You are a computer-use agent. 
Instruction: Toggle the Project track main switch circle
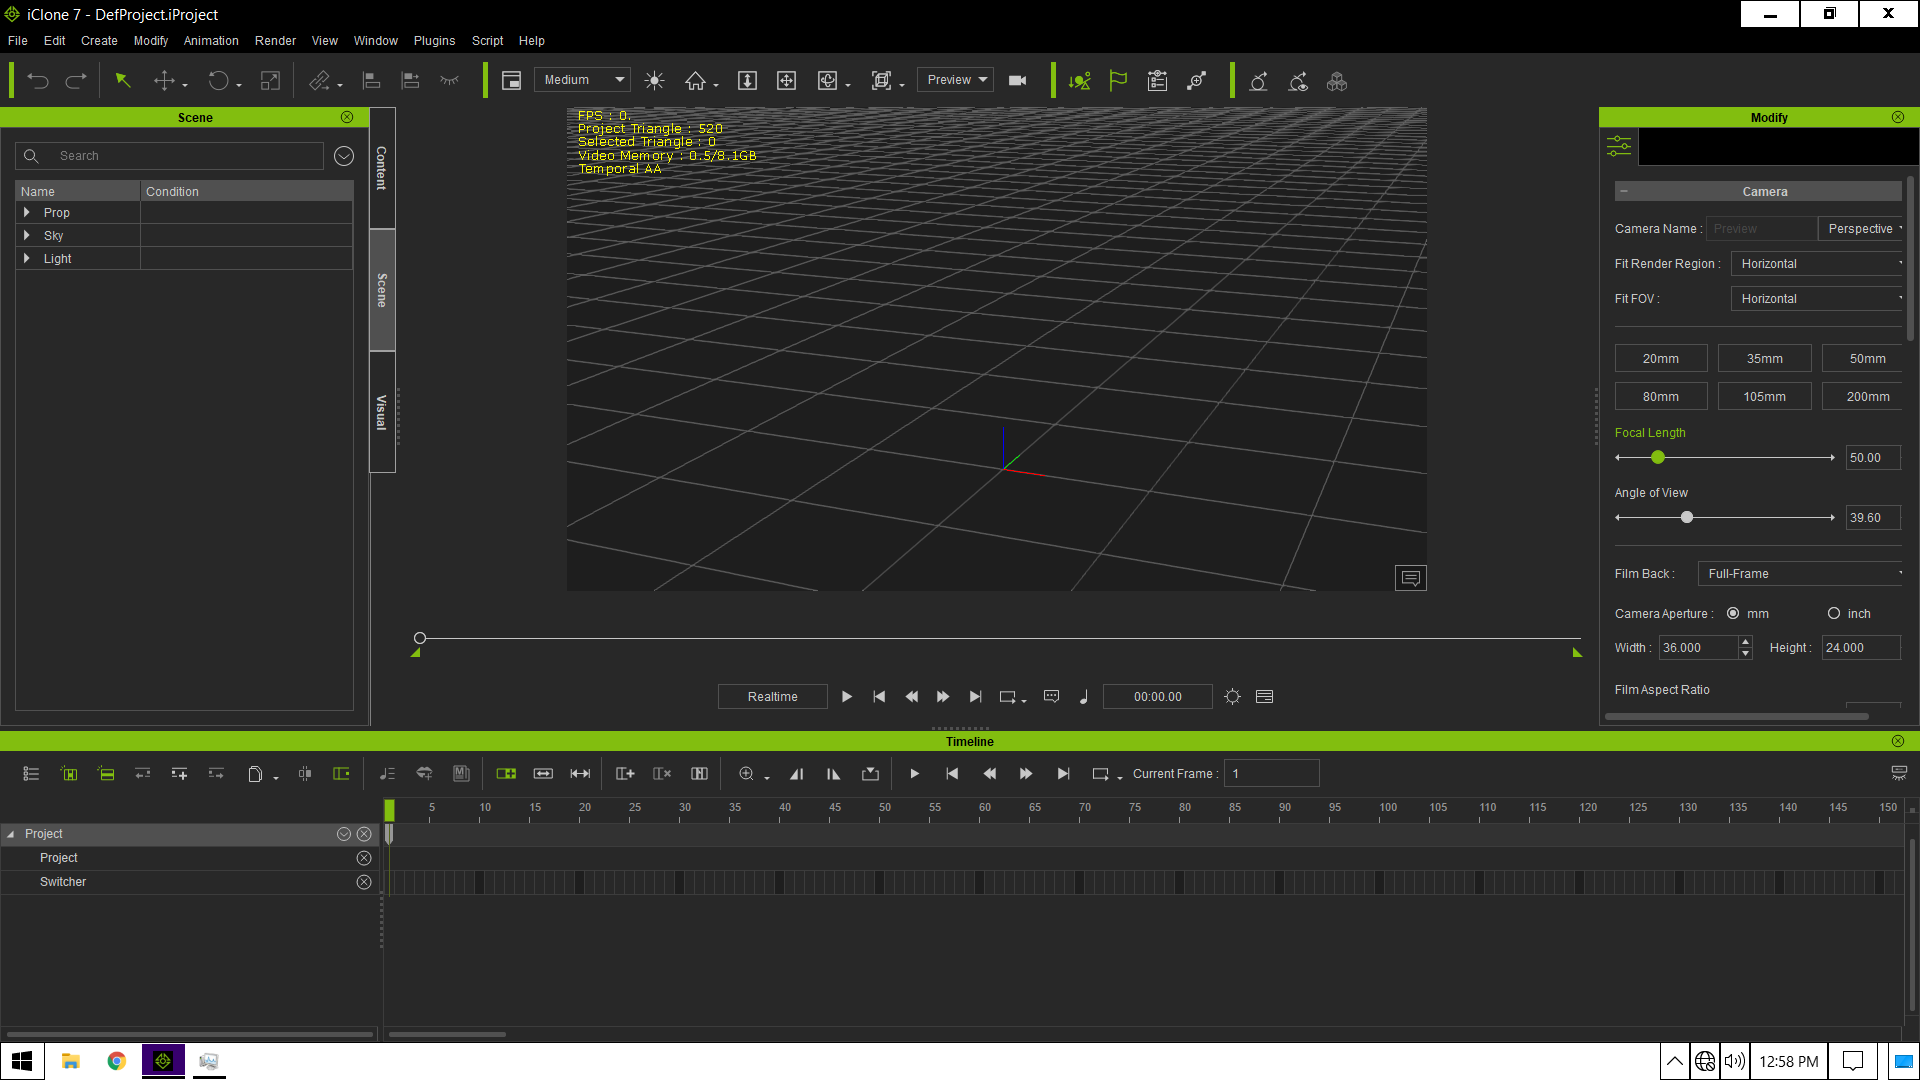(344, 834)
